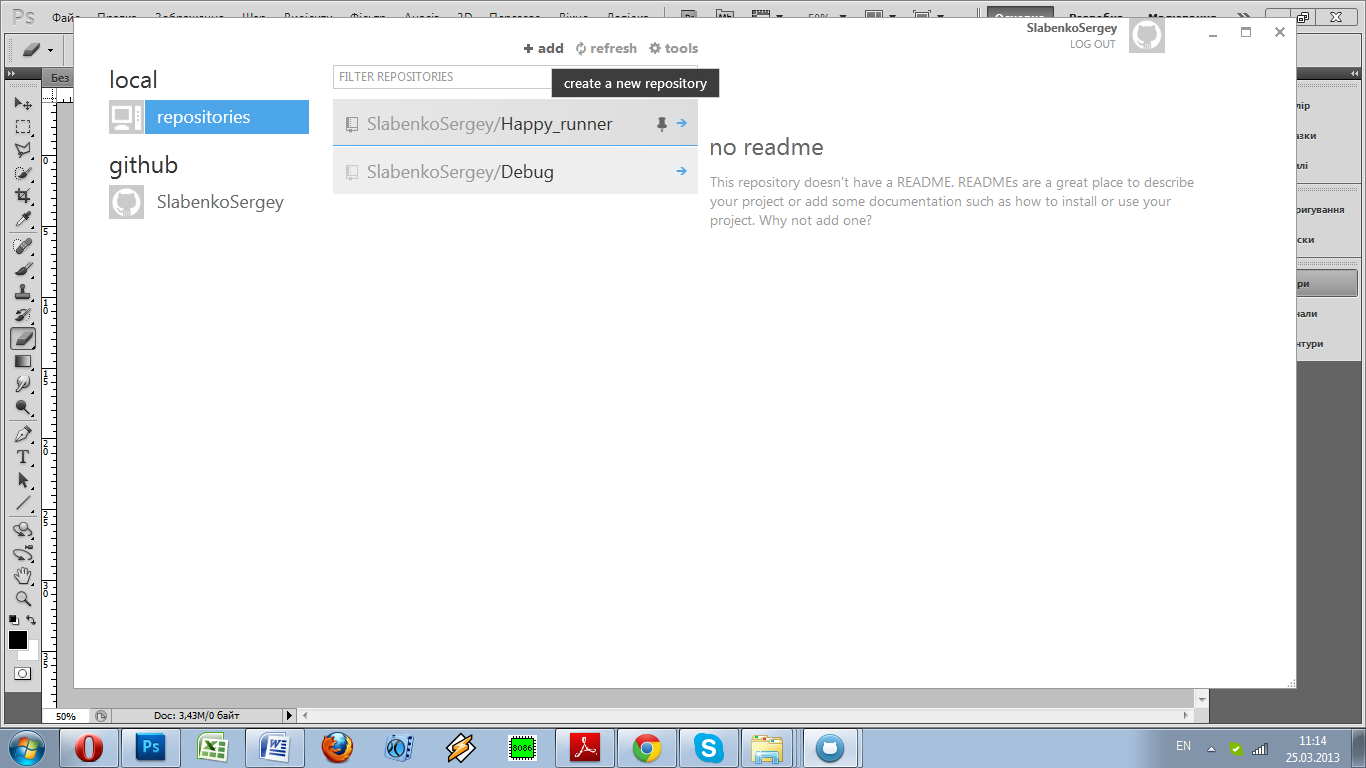This screenshot has width=1366, height=768.
Task: Select the Eyedropper tool
Action: (x=23, y=219)
